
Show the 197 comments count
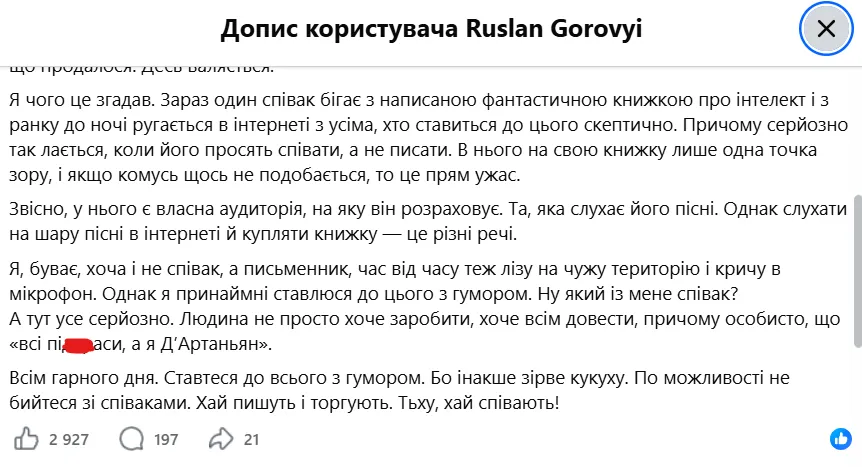point(165,439)
